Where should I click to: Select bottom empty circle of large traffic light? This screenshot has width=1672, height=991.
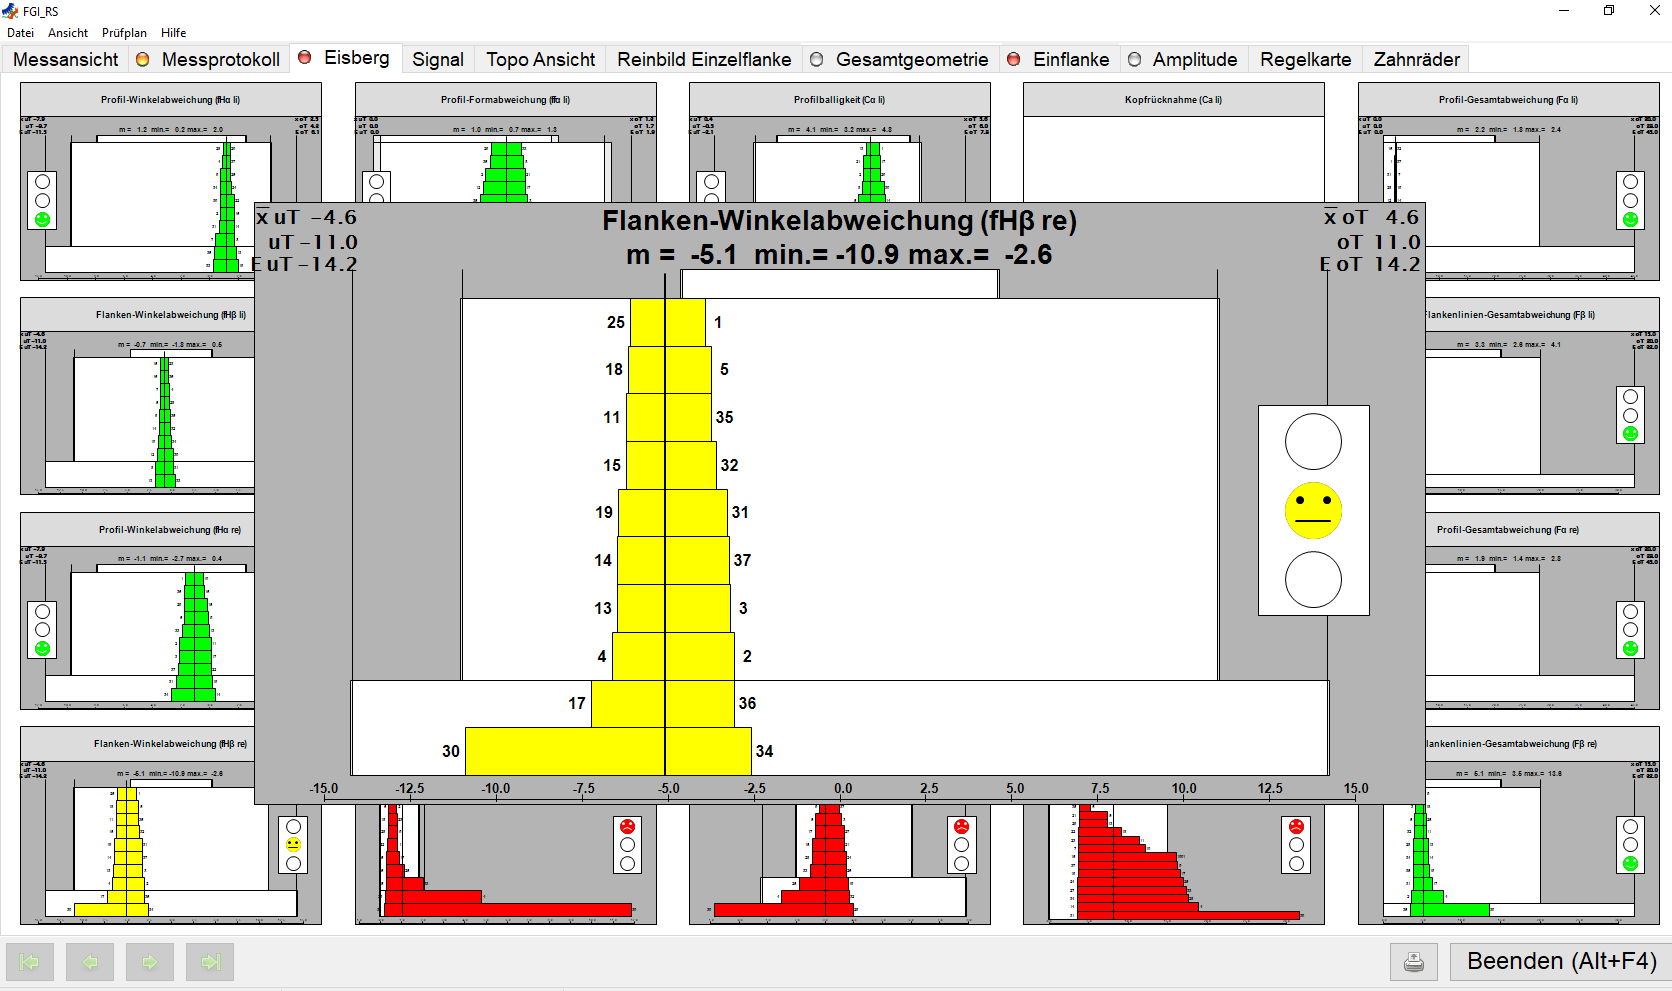tap(1313, 580)
